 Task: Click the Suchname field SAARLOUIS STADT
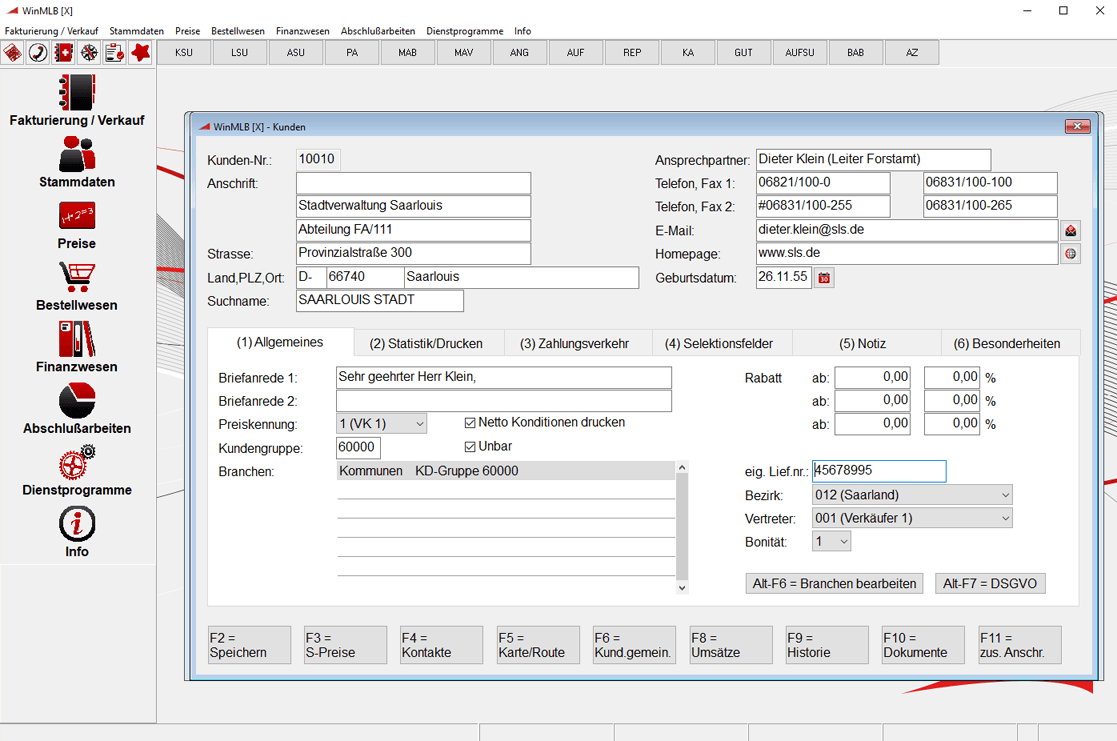pos(380,301)
